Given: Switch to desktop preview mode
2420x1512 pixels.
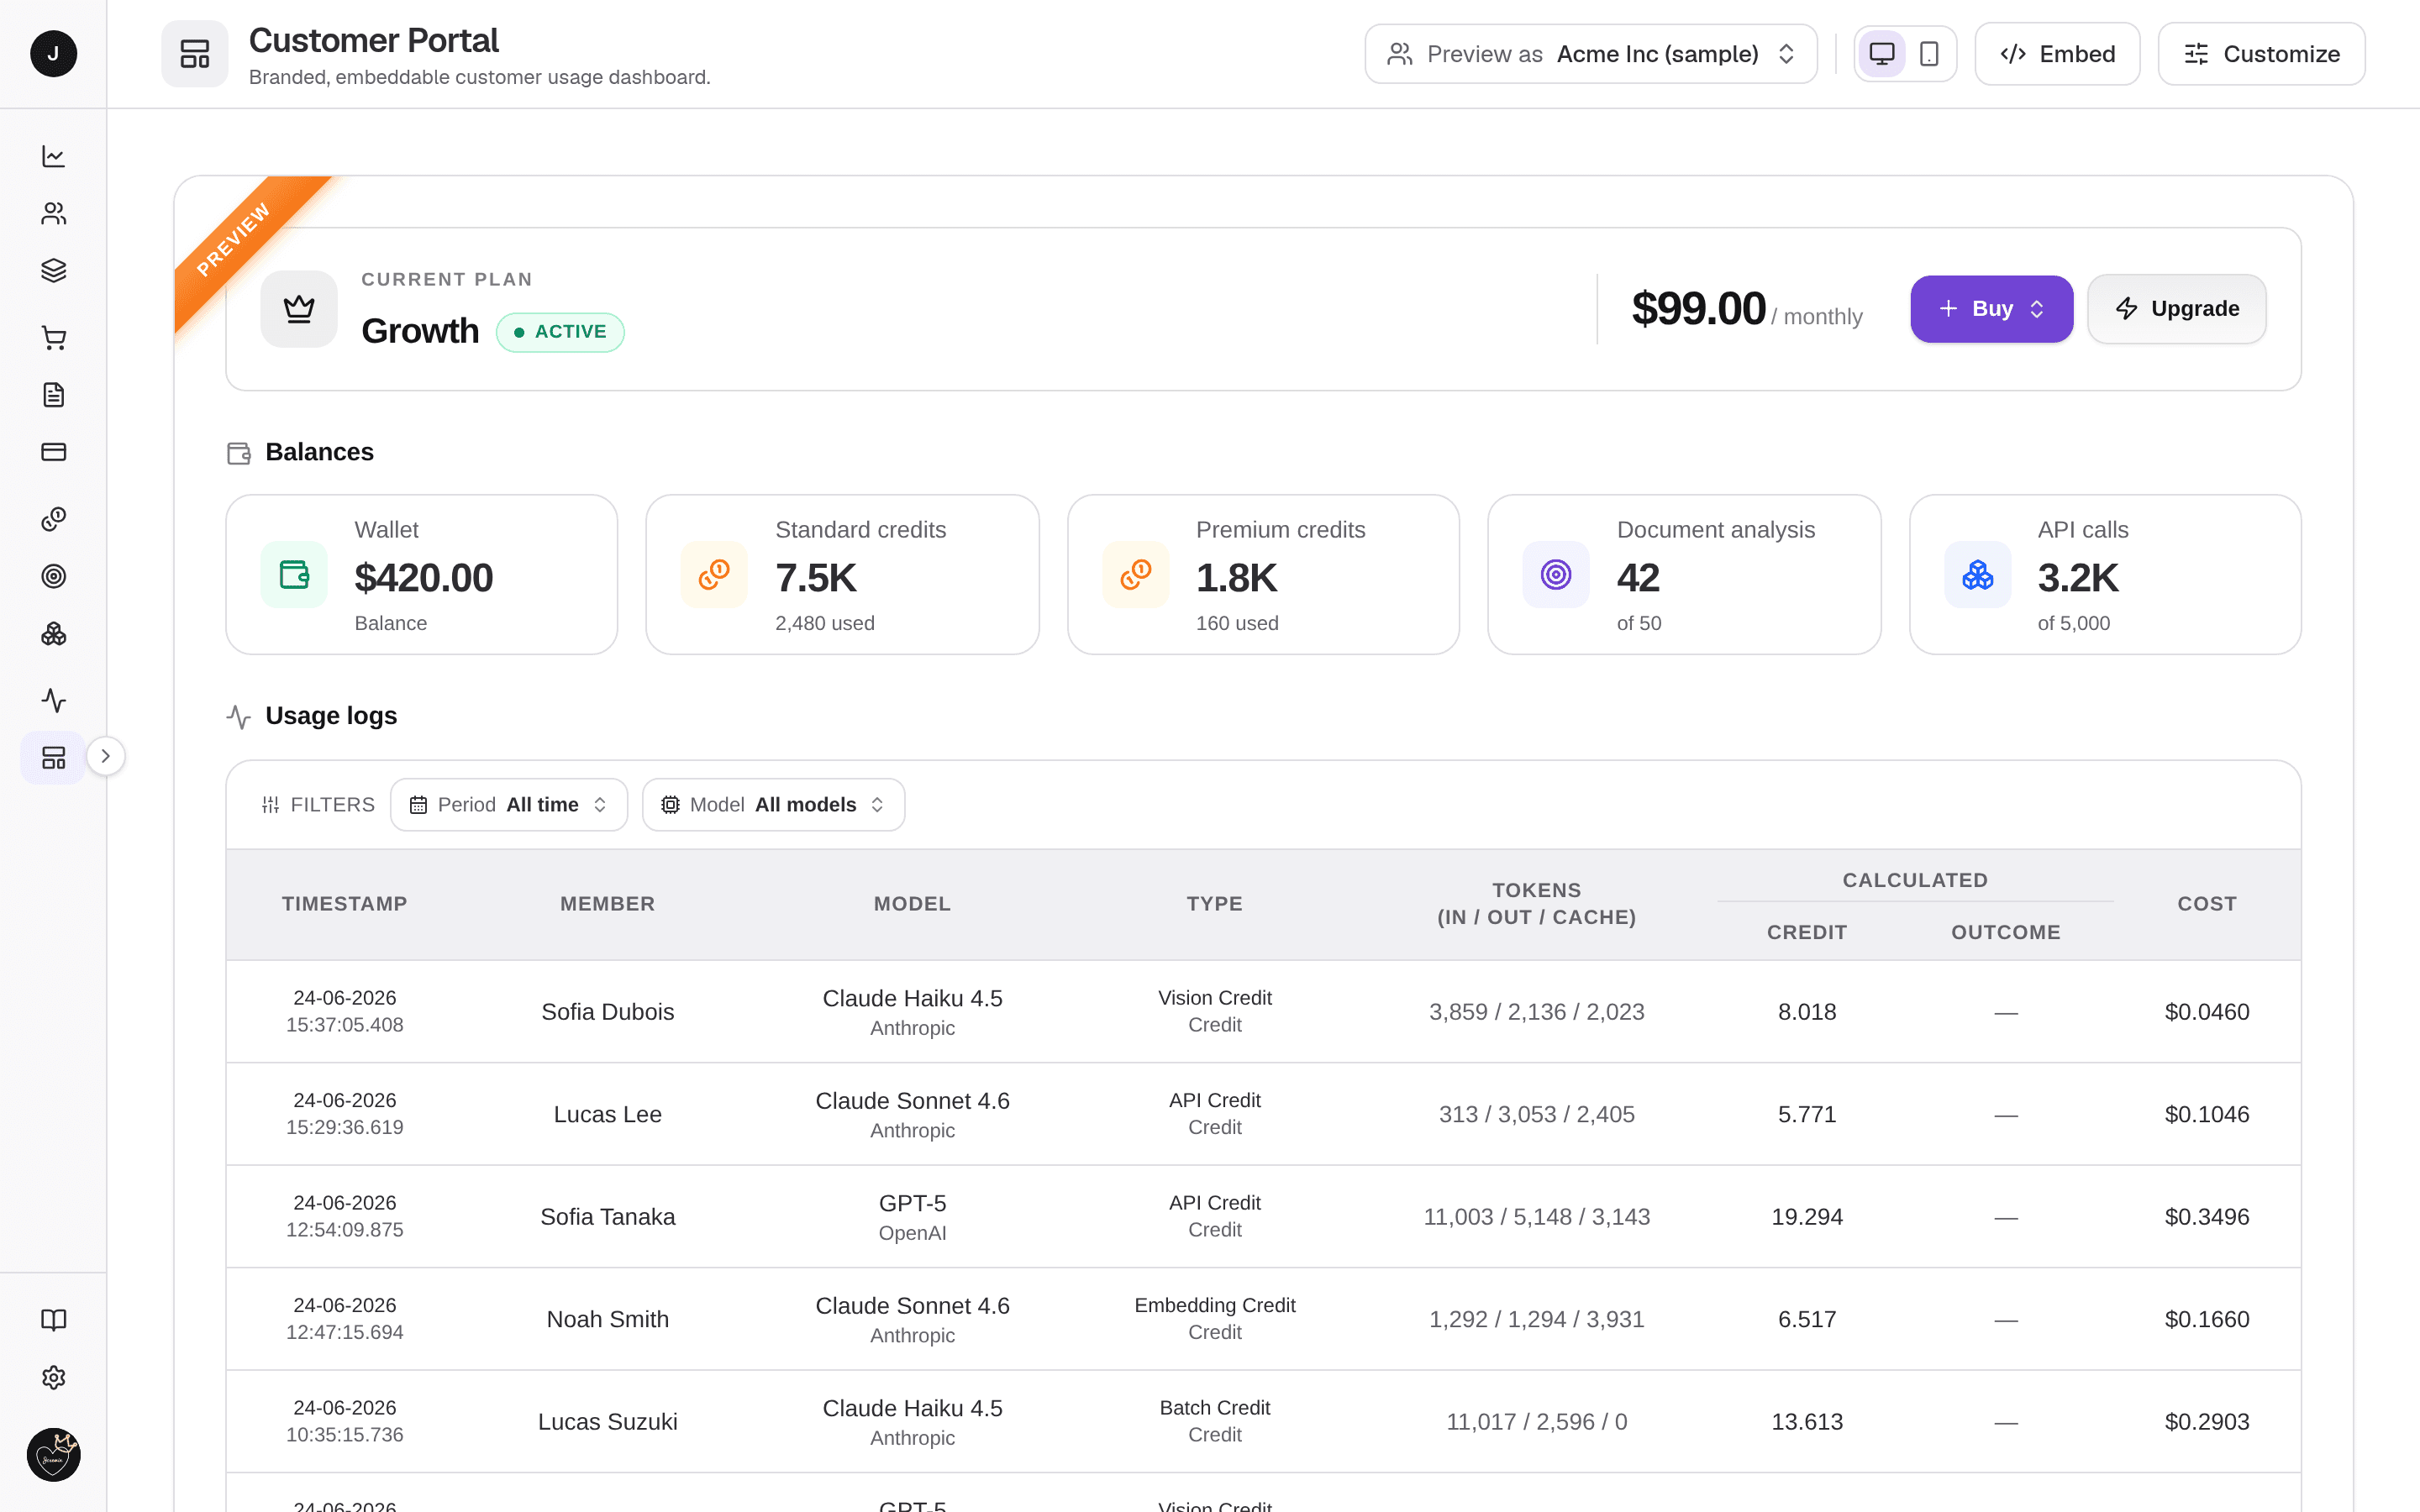Looking at the screenshot, I should tap(1882, 54).
